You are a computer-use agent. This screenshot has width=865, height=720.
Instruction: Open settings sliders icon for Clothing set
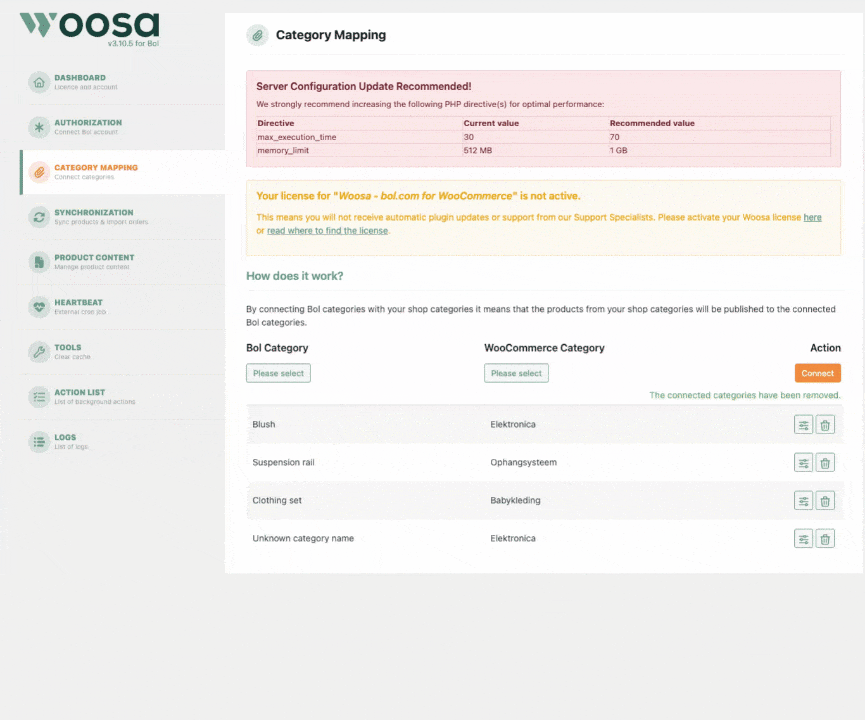coord(803,501)
